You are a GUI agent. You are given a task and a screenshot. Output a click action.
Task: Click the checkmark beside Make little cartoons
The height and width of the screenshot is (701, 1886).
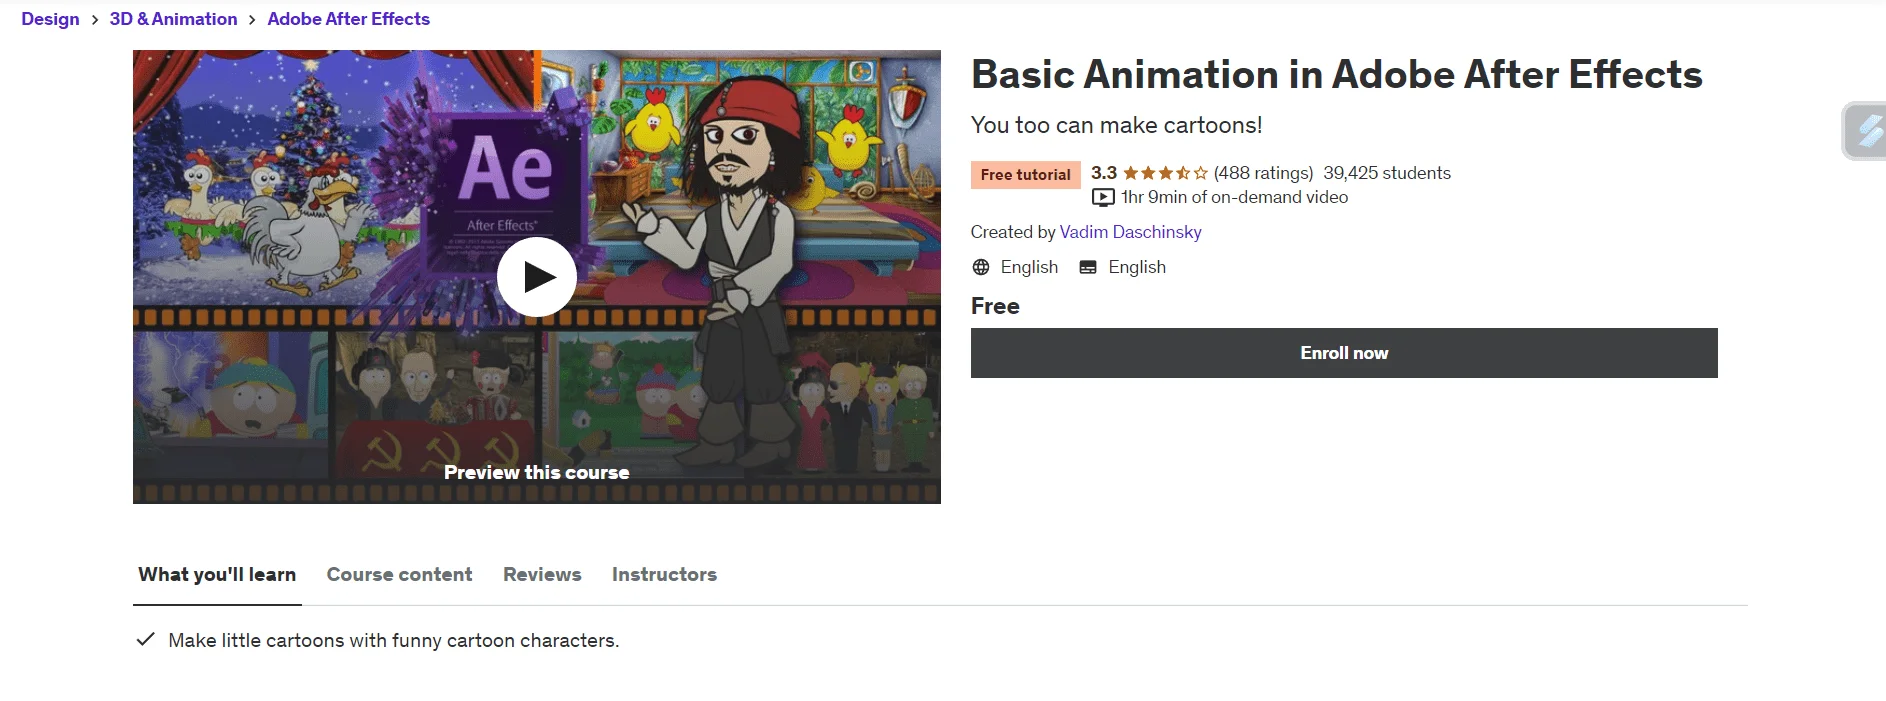pos(145,639)
